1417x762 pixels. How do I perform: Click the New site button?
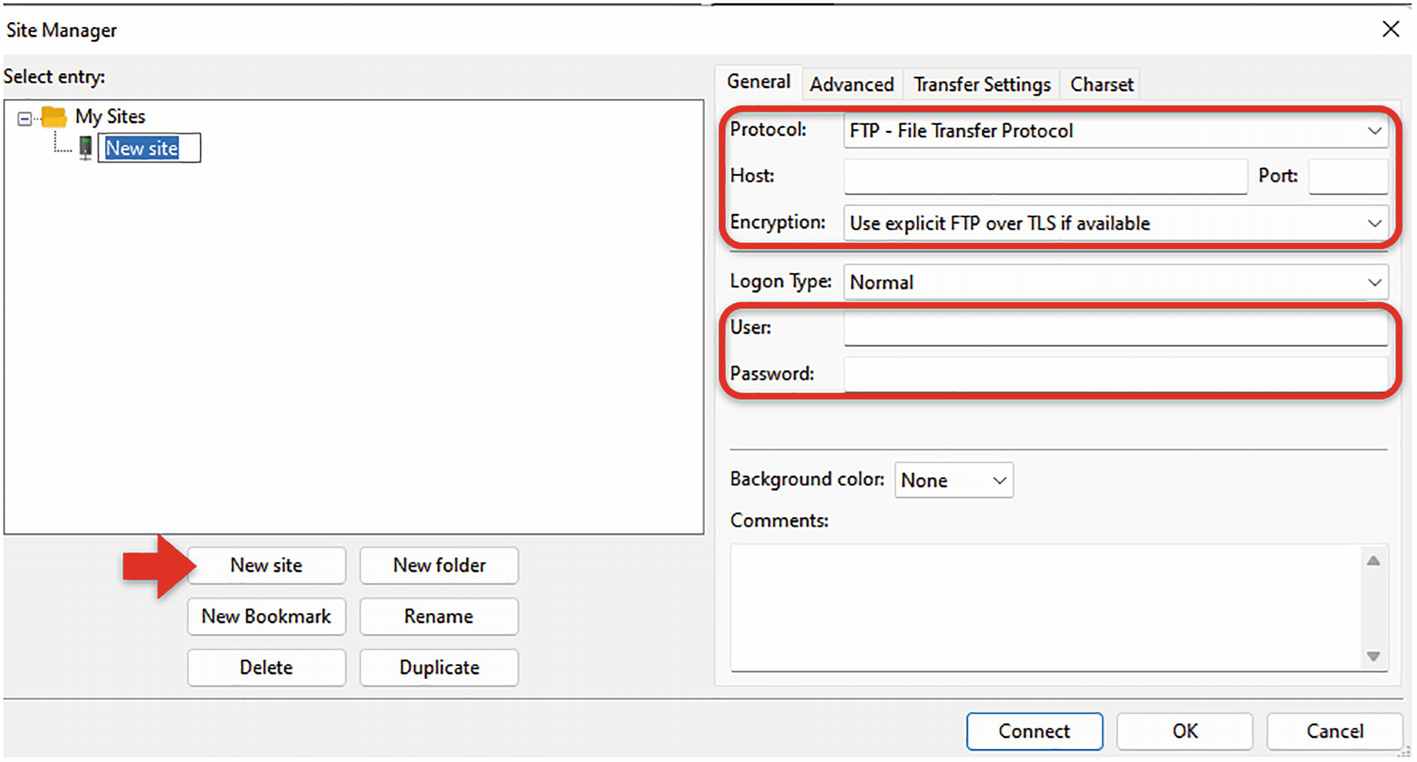[x=266, y=565]
